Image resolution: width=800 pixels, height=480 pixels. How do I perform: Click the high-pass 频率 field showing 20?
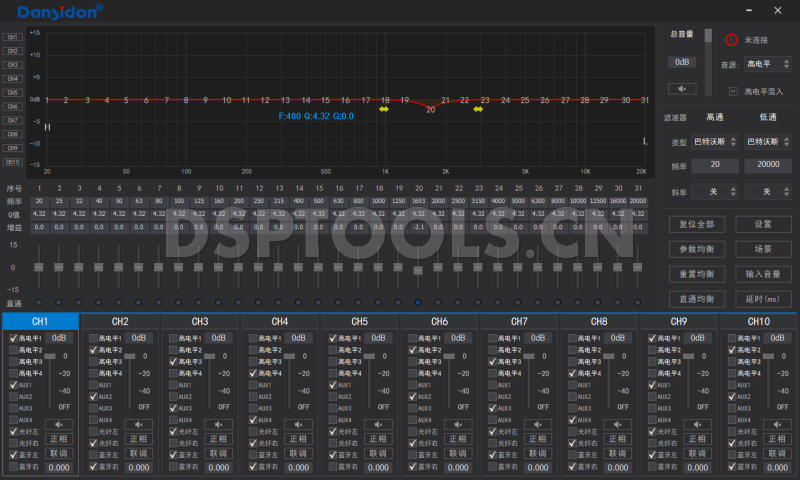coord(714,165)
